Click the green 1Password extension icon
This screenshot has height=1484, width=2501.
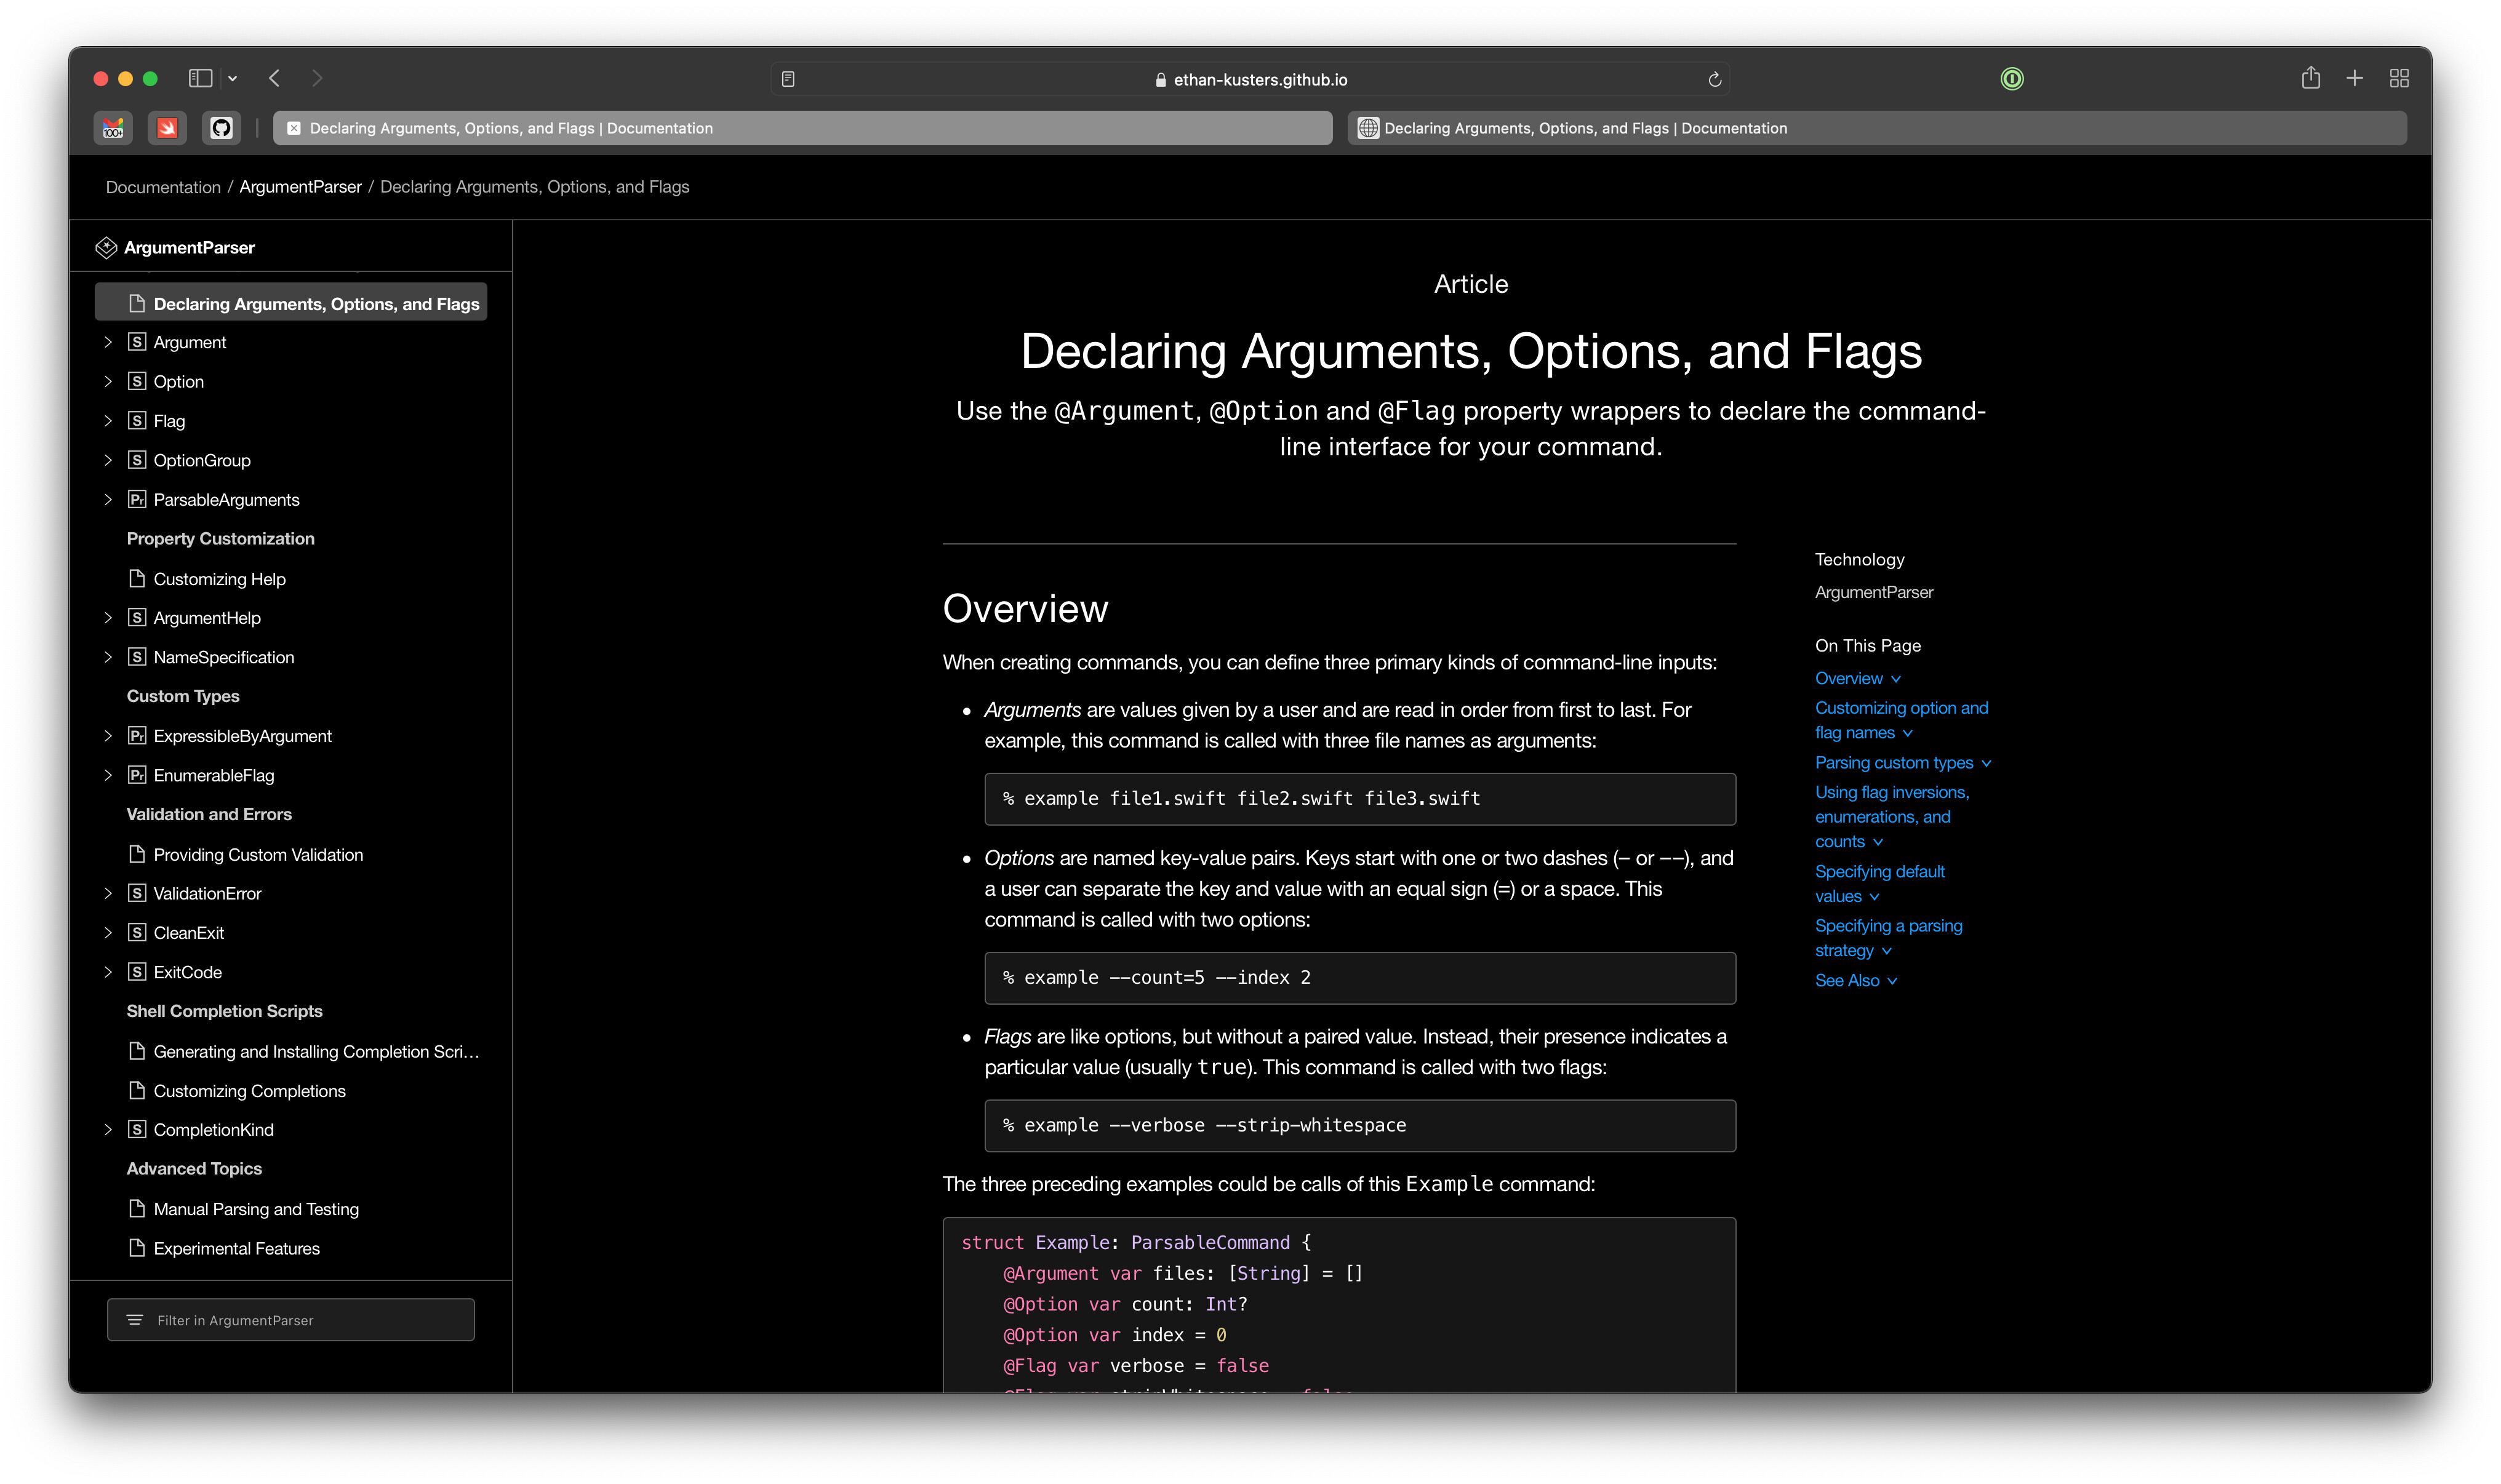[2011, 79]
